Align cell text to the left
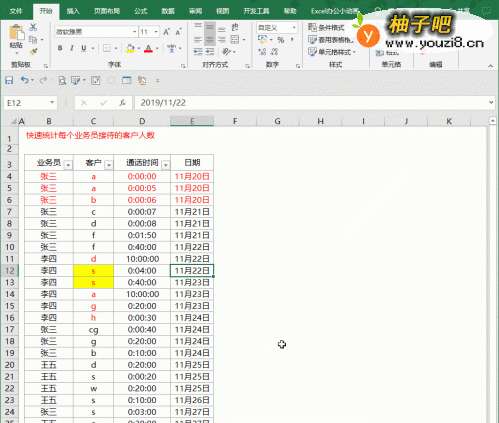The image size is (499, 423). click(x=198, y=40)
